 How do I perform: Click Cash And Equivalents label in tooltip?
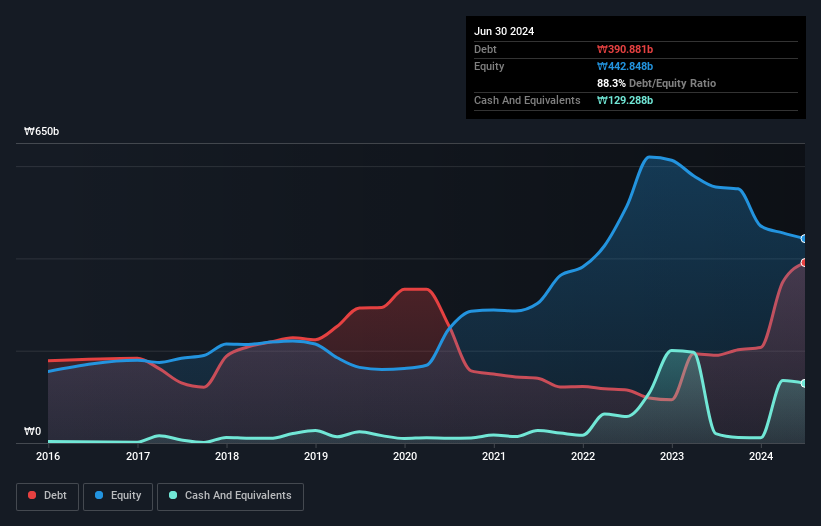click(x=527, y=100)
